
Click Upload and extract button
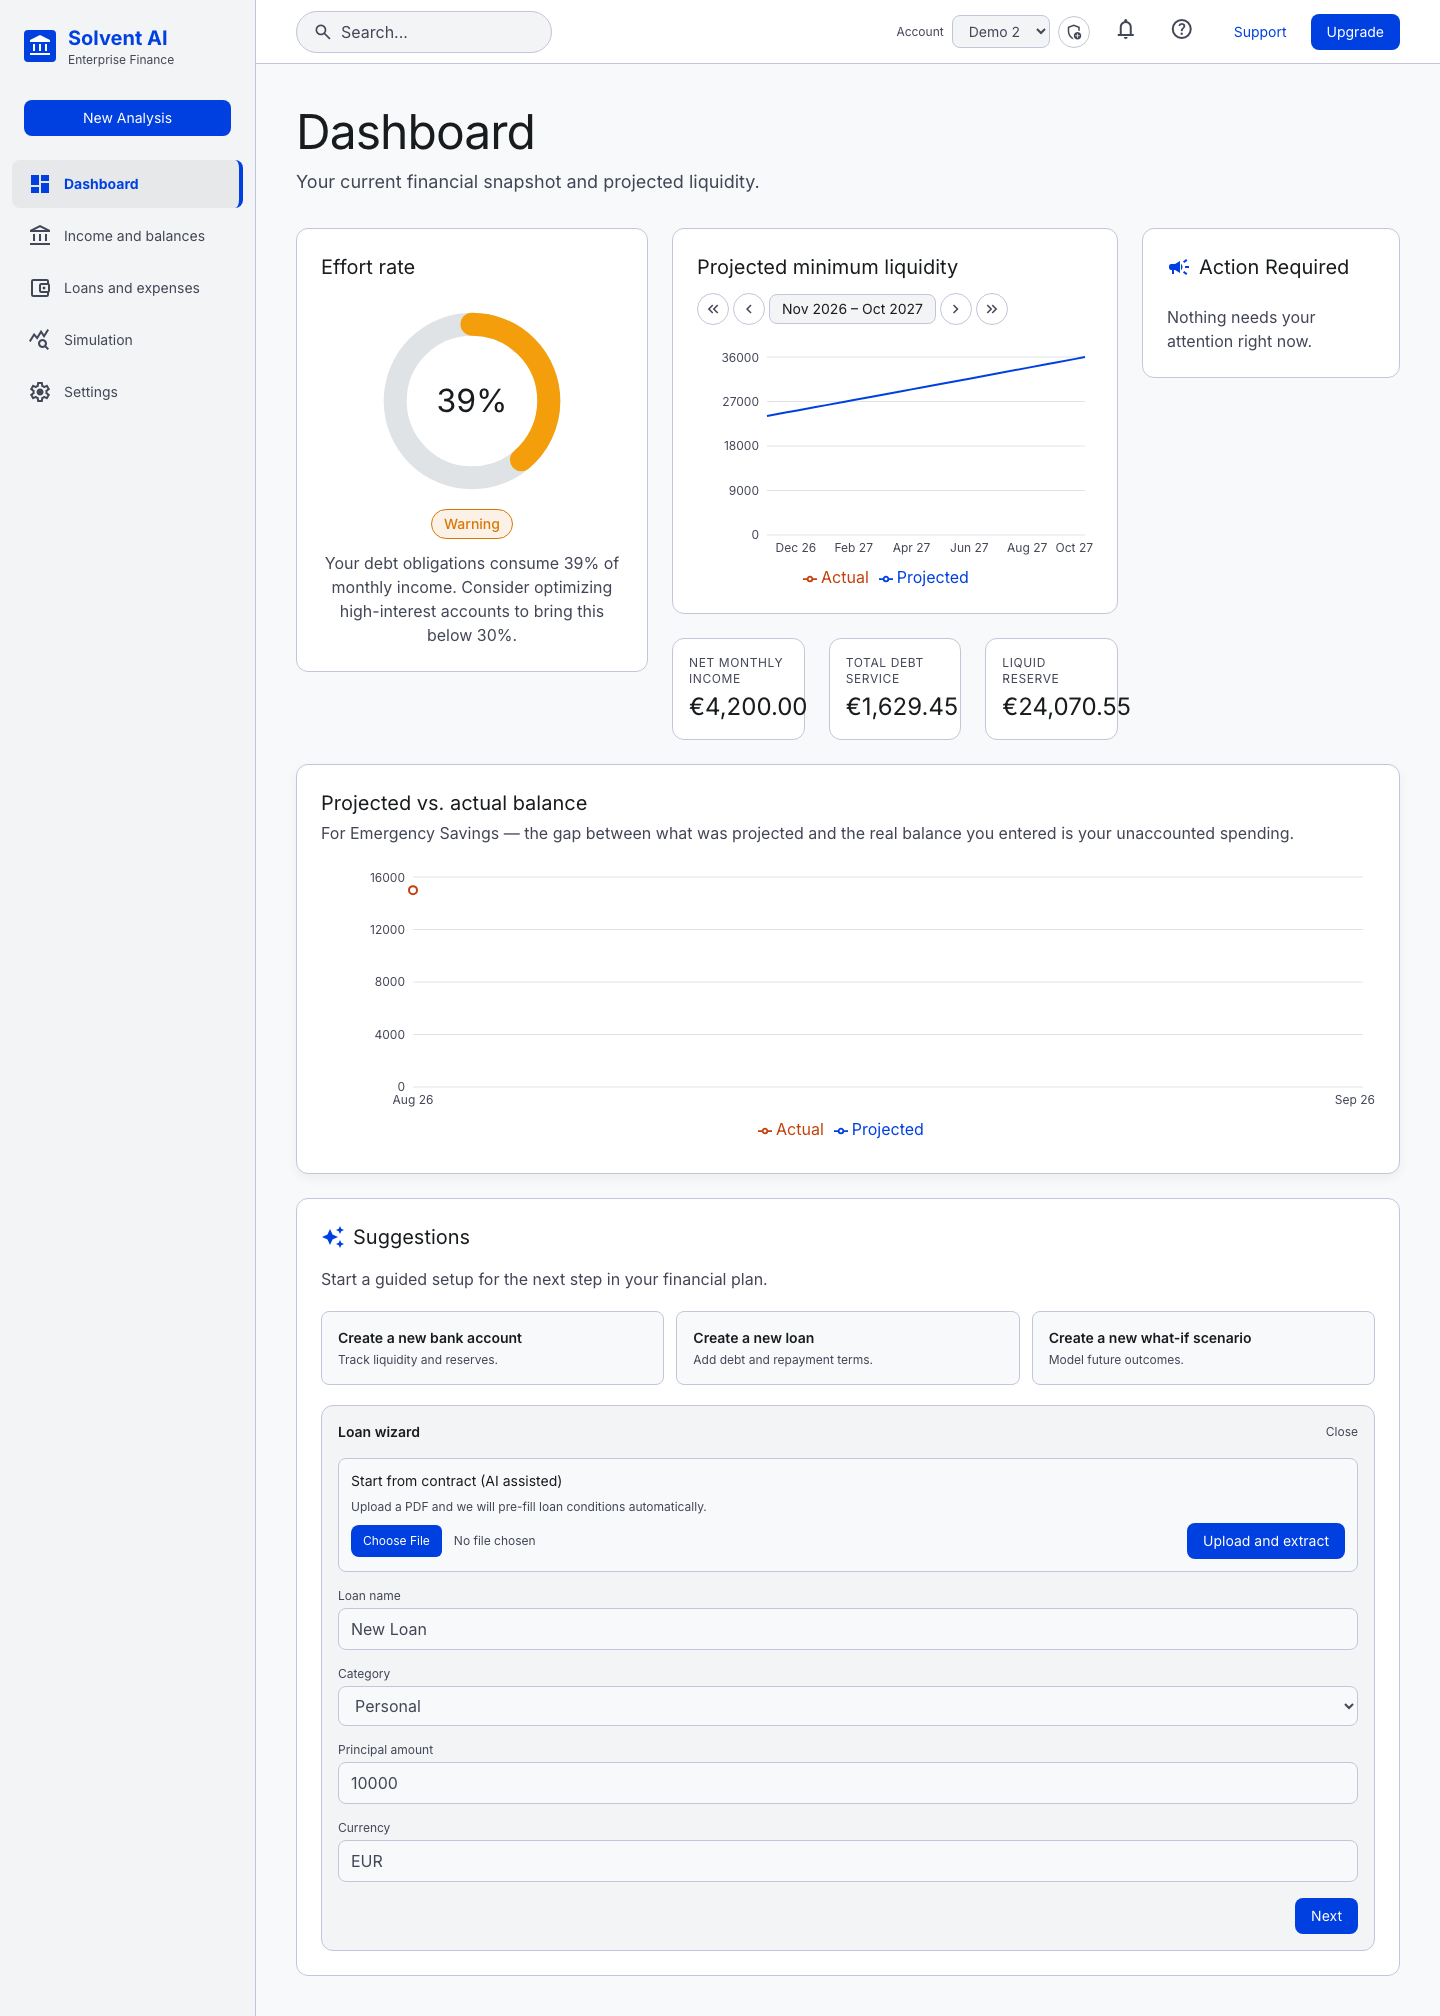coord(1266,1541)
